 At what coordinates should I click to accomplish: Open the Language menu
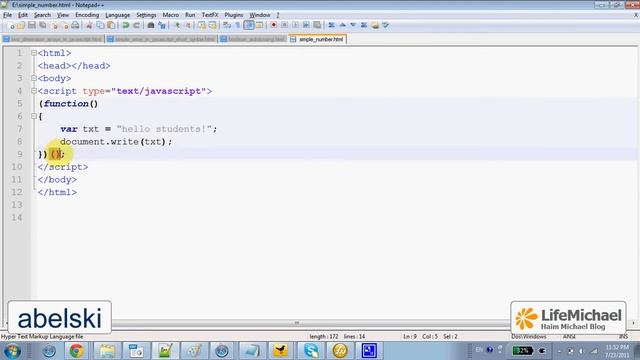pyautogui.click(x=118, y=15)
